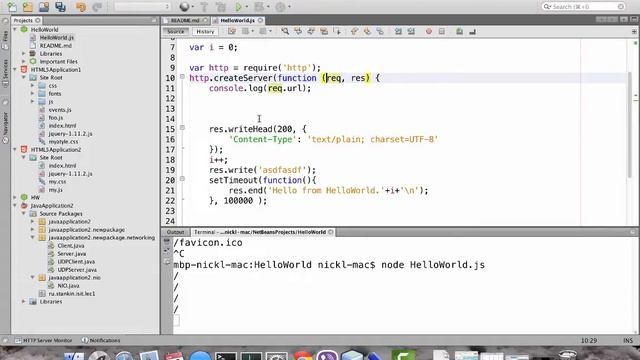The width and height of the screenshot is (640, 360).
Task: Toggle the History view button
Action: pyautogui.click(x=205, y=31)
